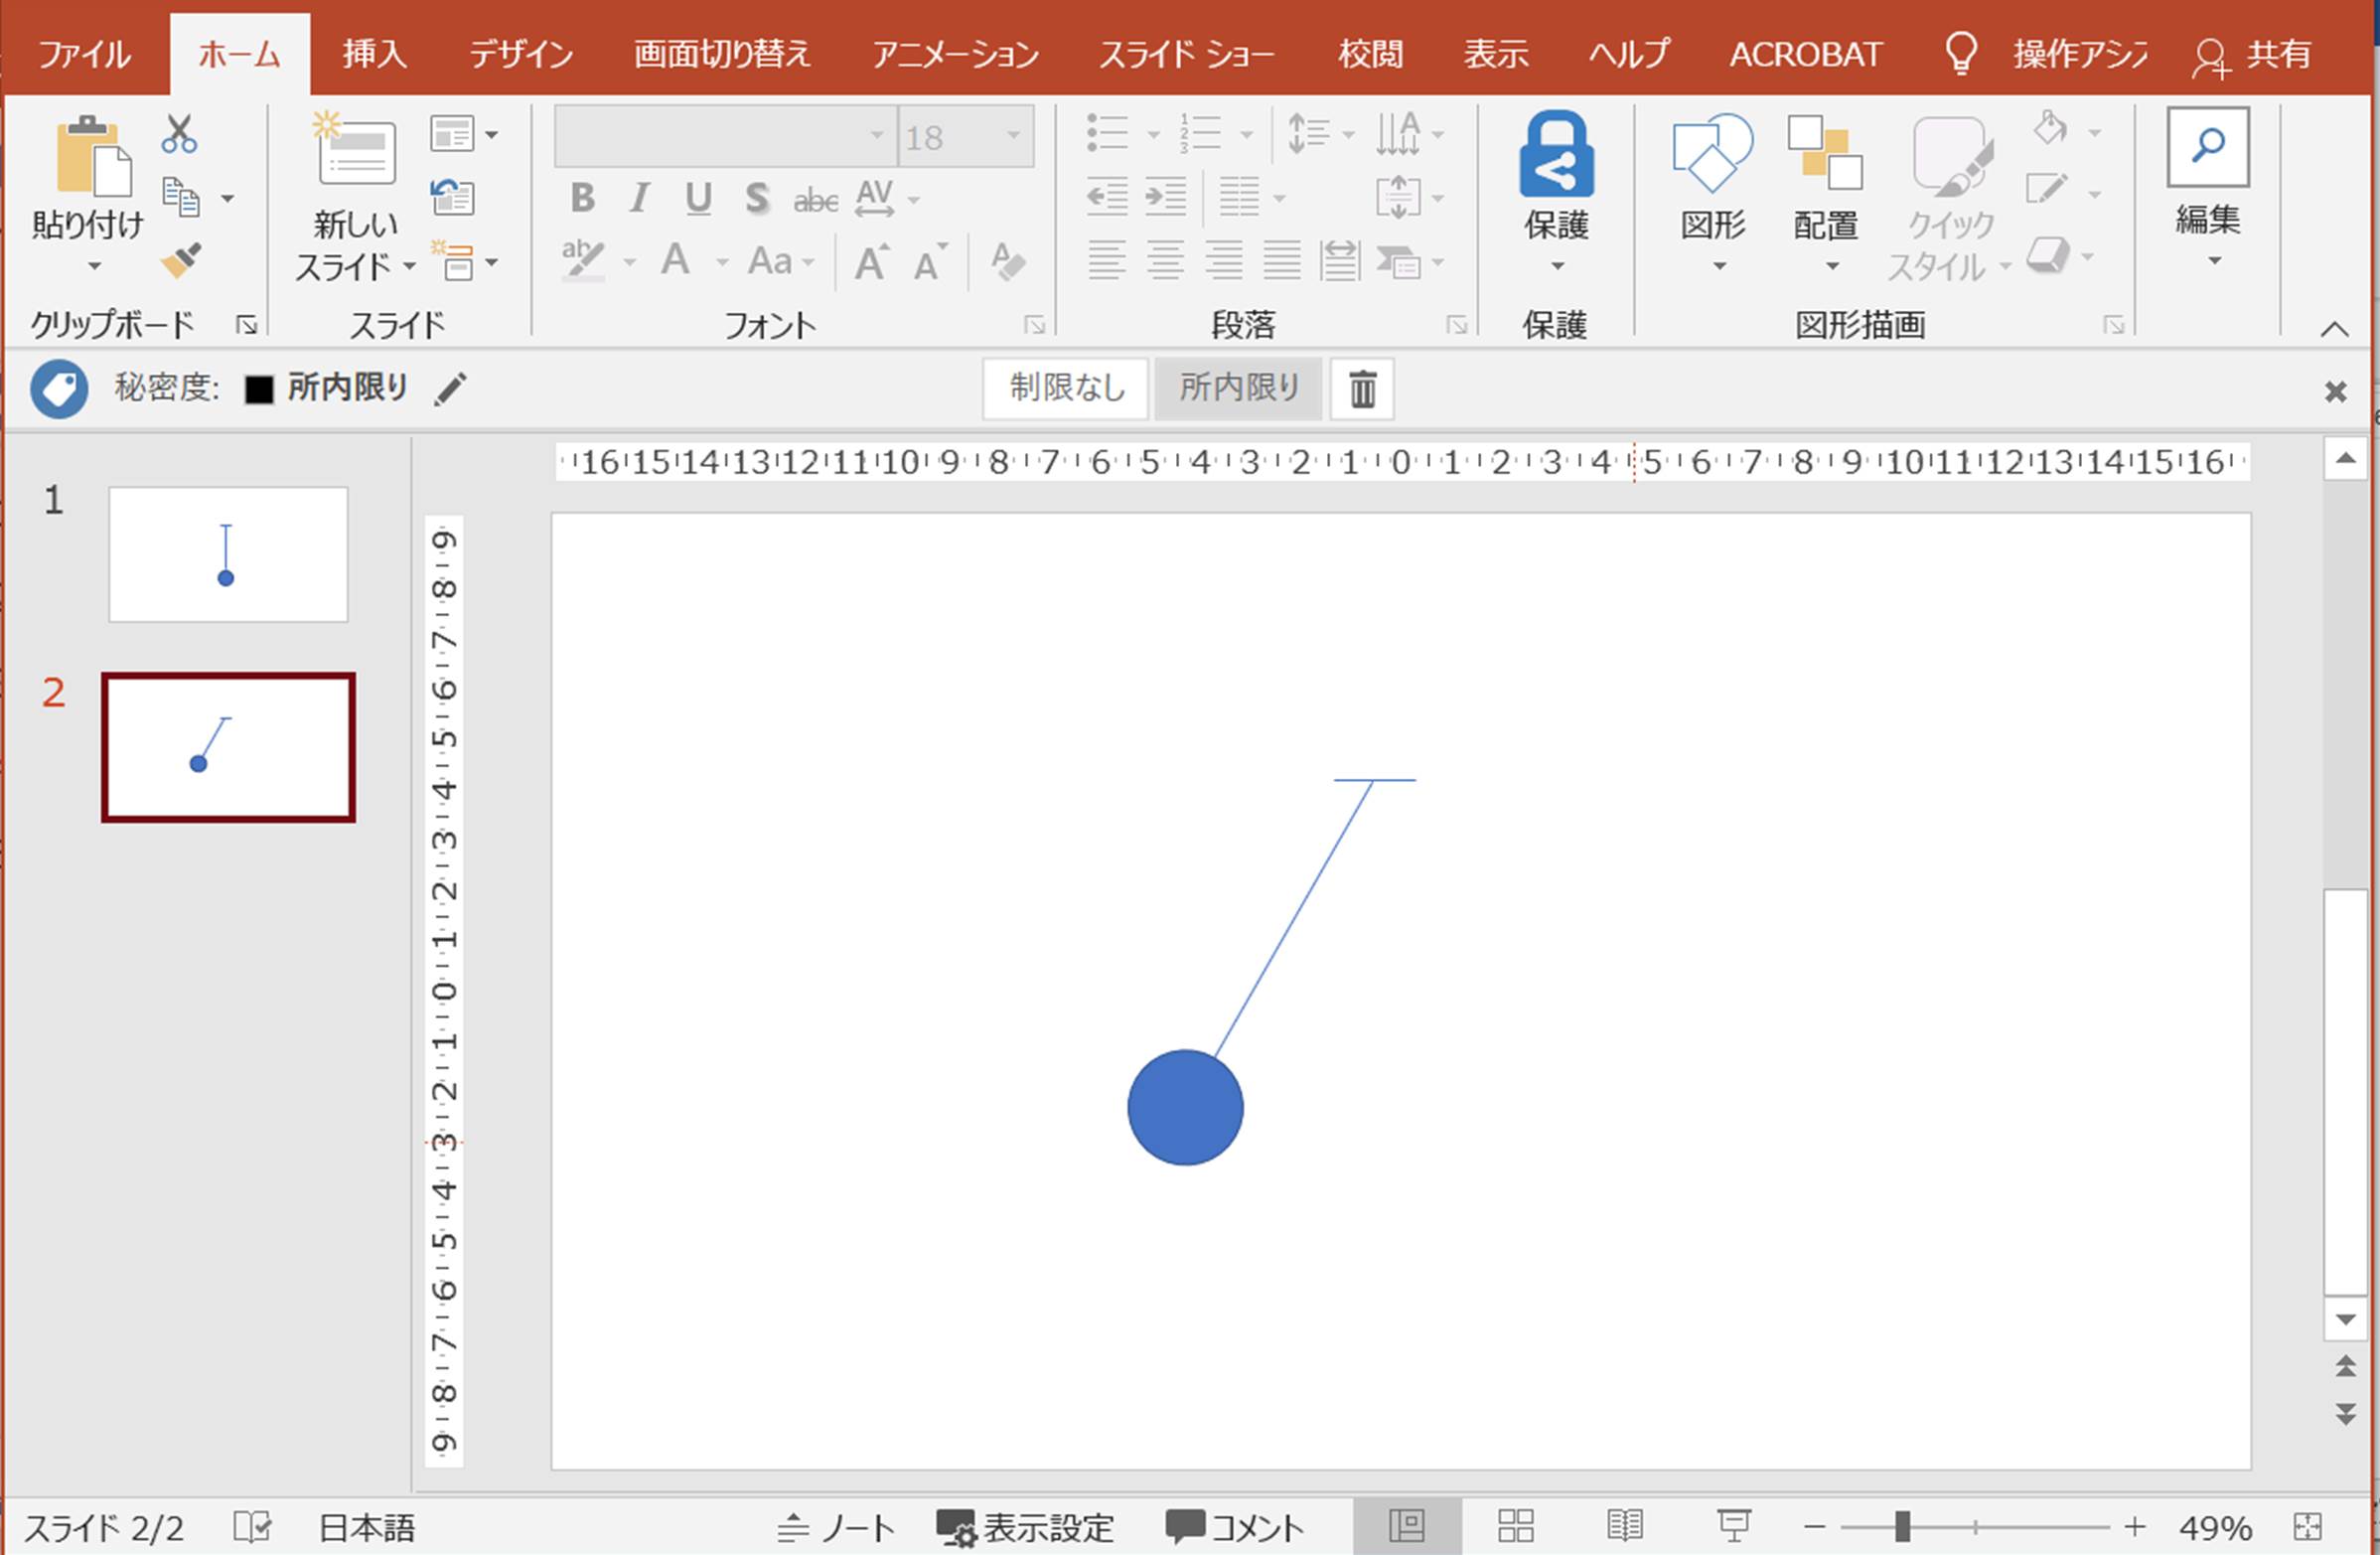
Task: Switch to slide sorter view
Action: point(1515,1526)
